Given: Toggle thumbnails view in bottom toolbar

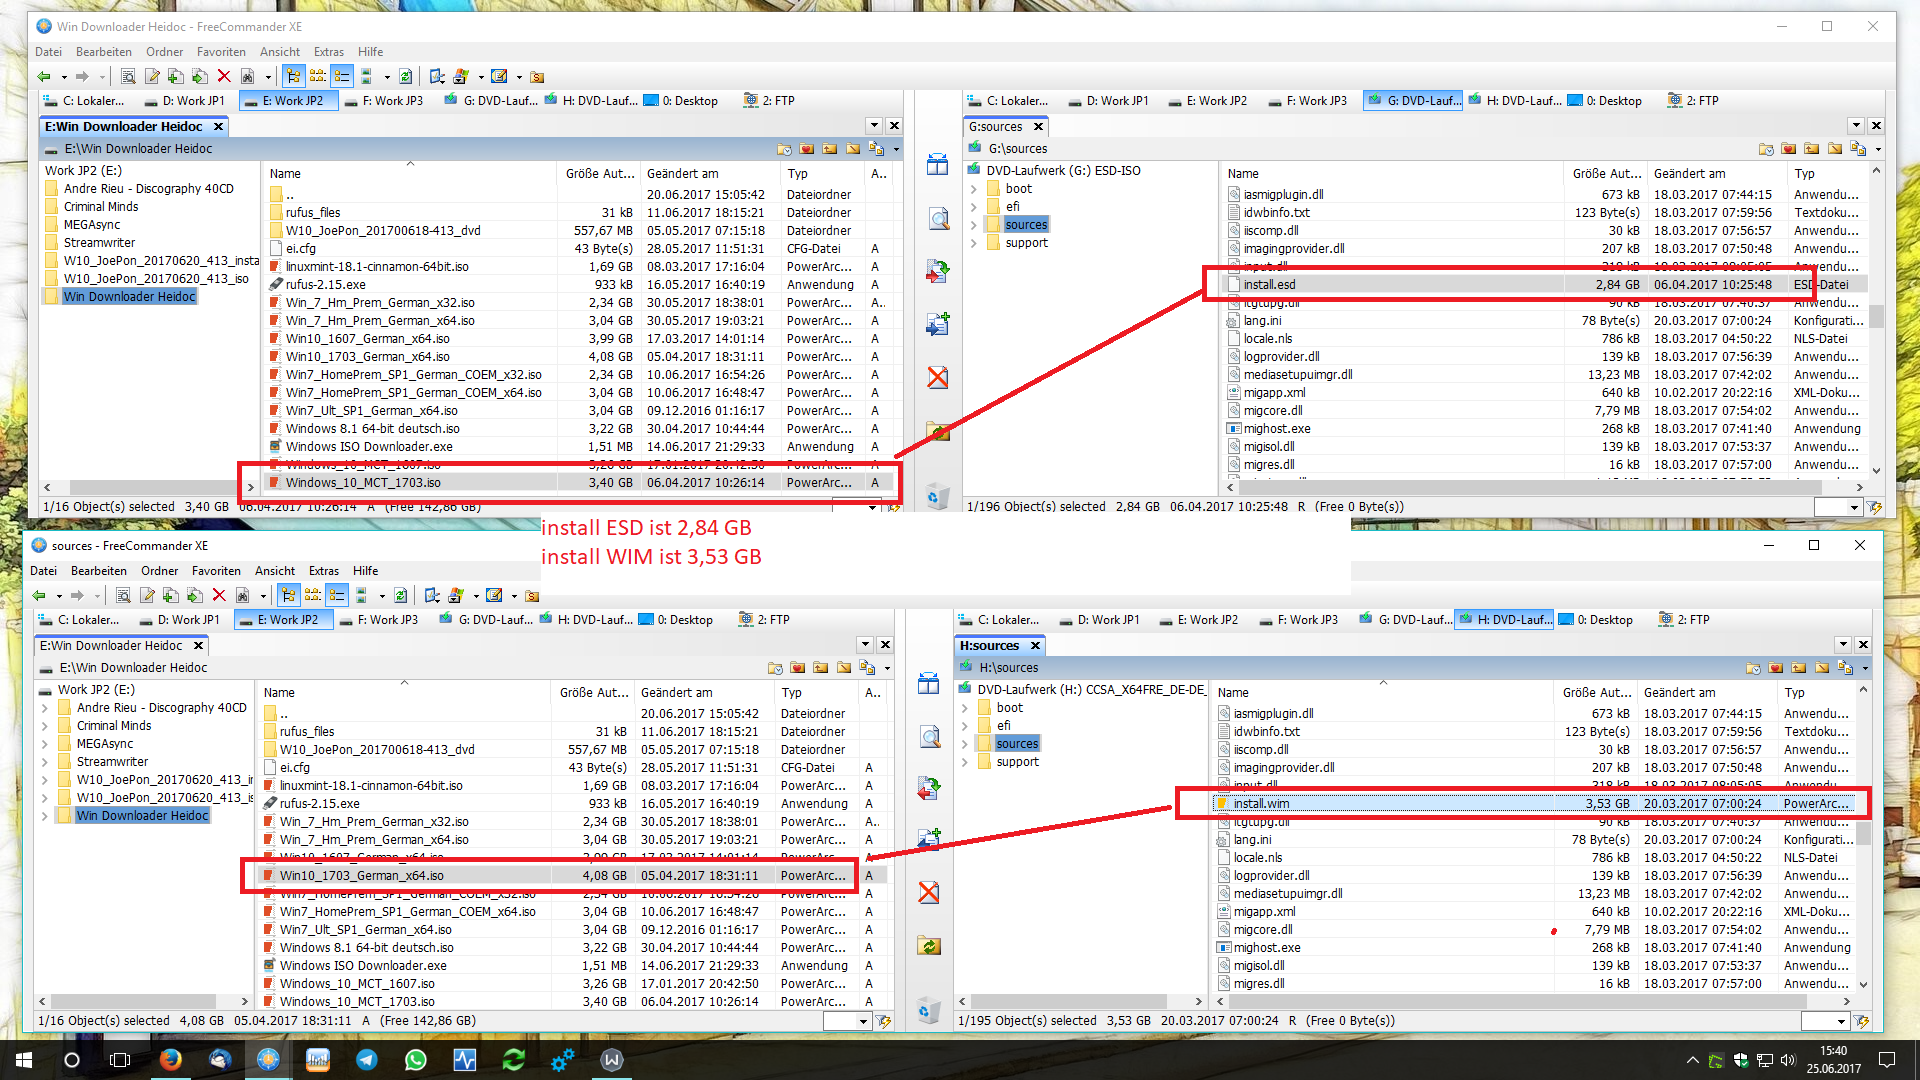Looking at the screenshot, I should (x=361, y=596).
